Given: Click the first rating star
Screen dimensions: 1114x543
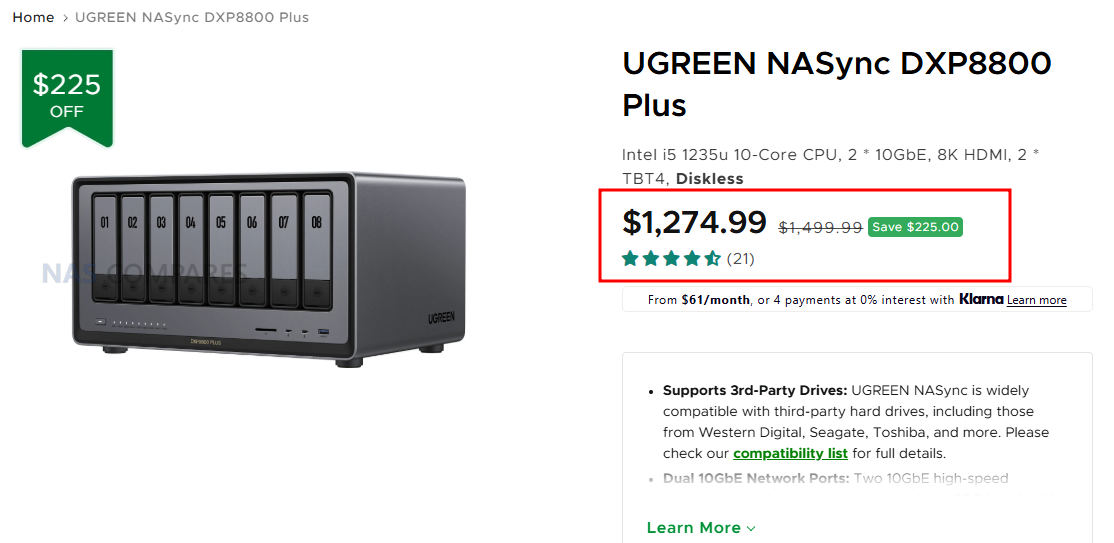Looking at the screenshot, I should (x=631, y=259).
